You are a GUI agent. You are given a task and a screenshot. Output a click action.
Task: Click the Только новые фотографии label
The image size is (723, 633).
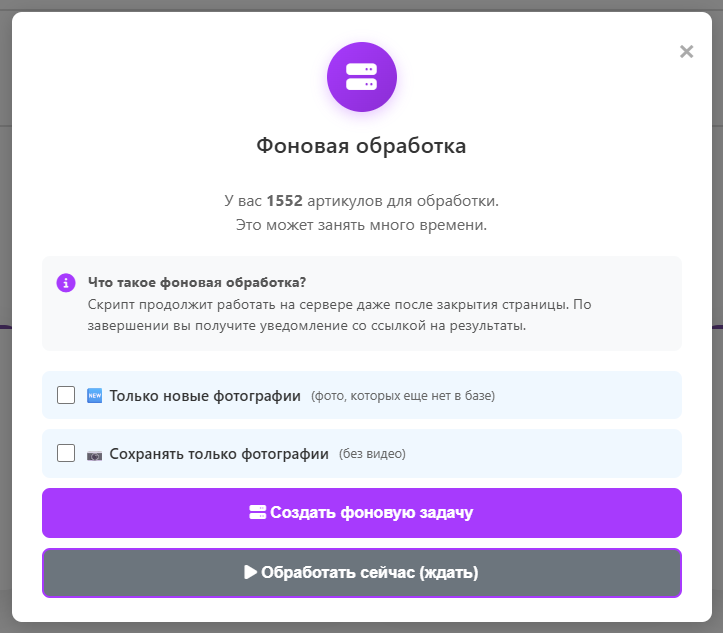tap(205, 396)
